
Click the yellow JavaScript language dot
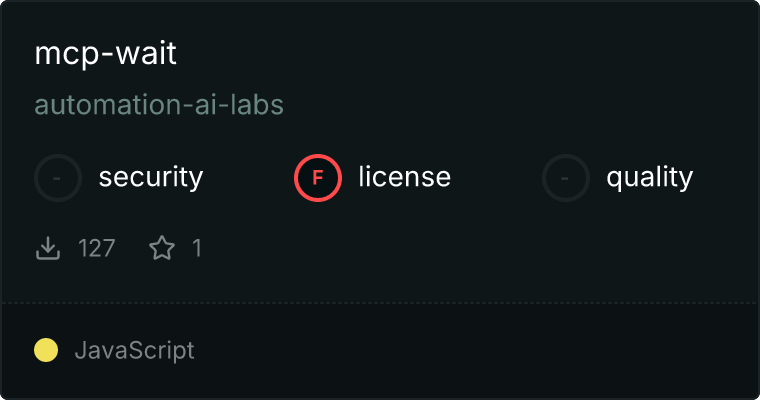pos(46,350)
